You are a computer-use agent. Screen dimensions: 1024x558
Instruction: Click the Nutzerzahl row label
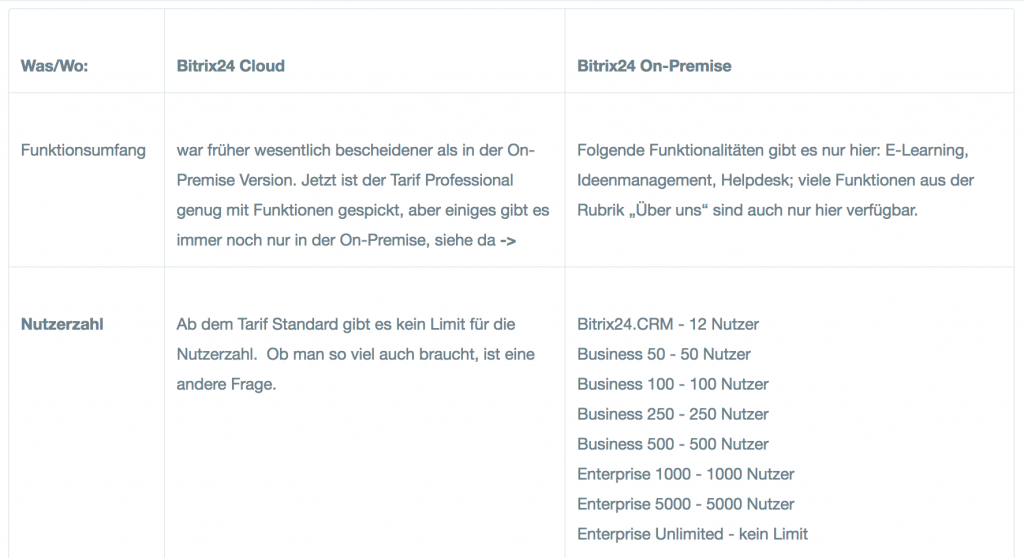pos(62,325)
